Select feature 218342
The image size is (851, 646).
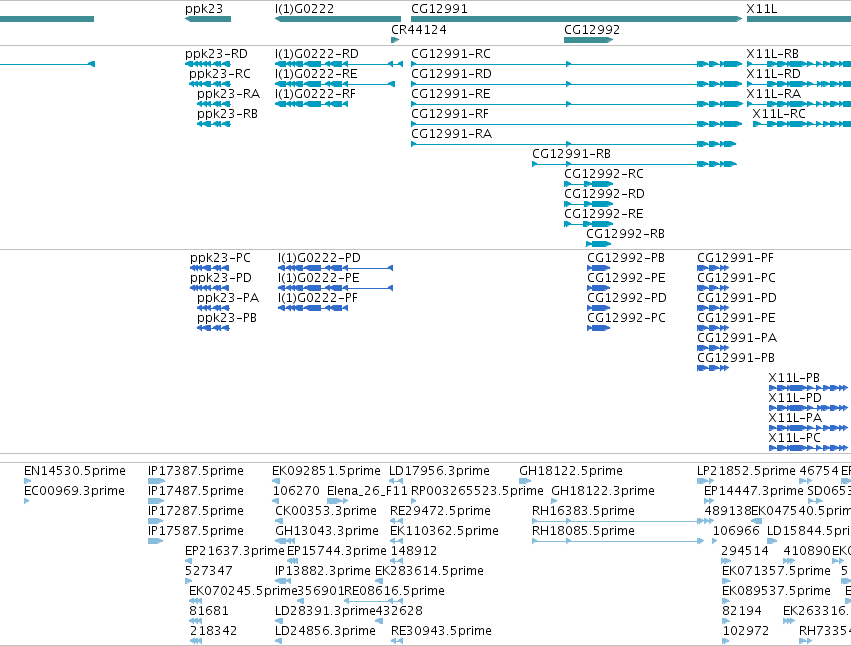point(213,632)
